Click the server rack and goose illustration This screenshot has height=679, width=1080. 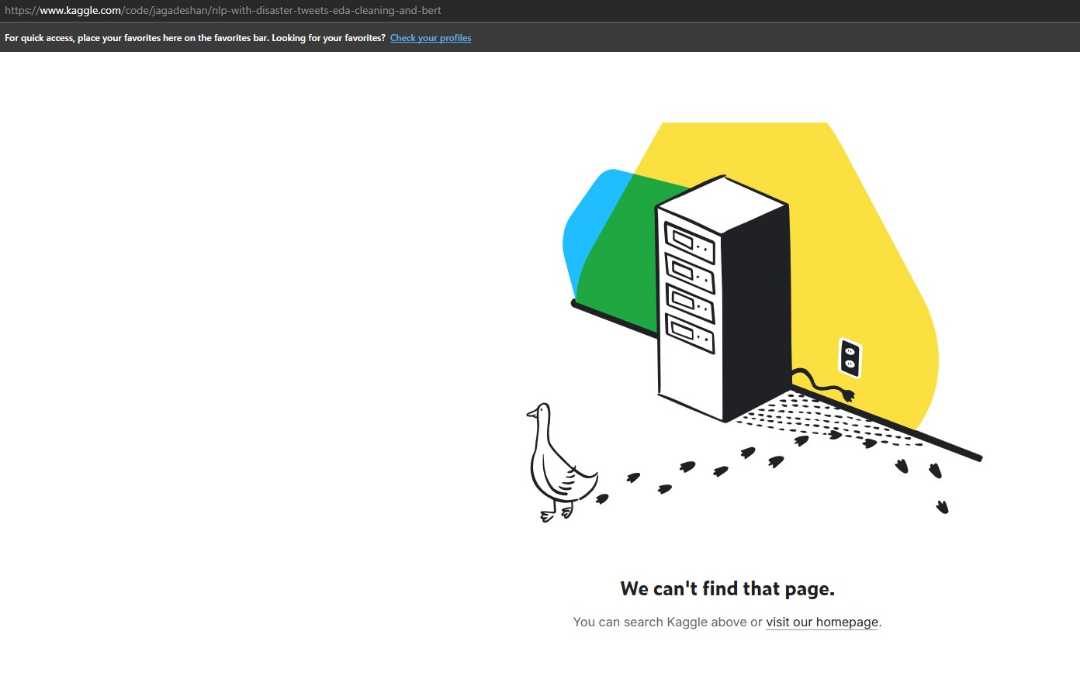tap(754, 322)
